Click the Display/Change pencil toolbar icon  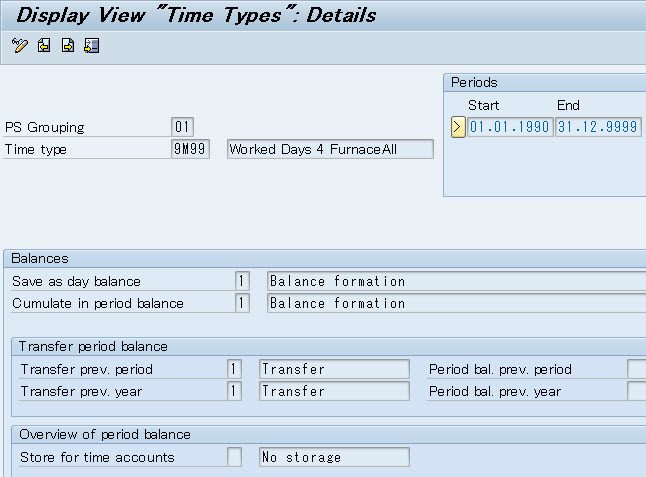(x=19, y=46)
